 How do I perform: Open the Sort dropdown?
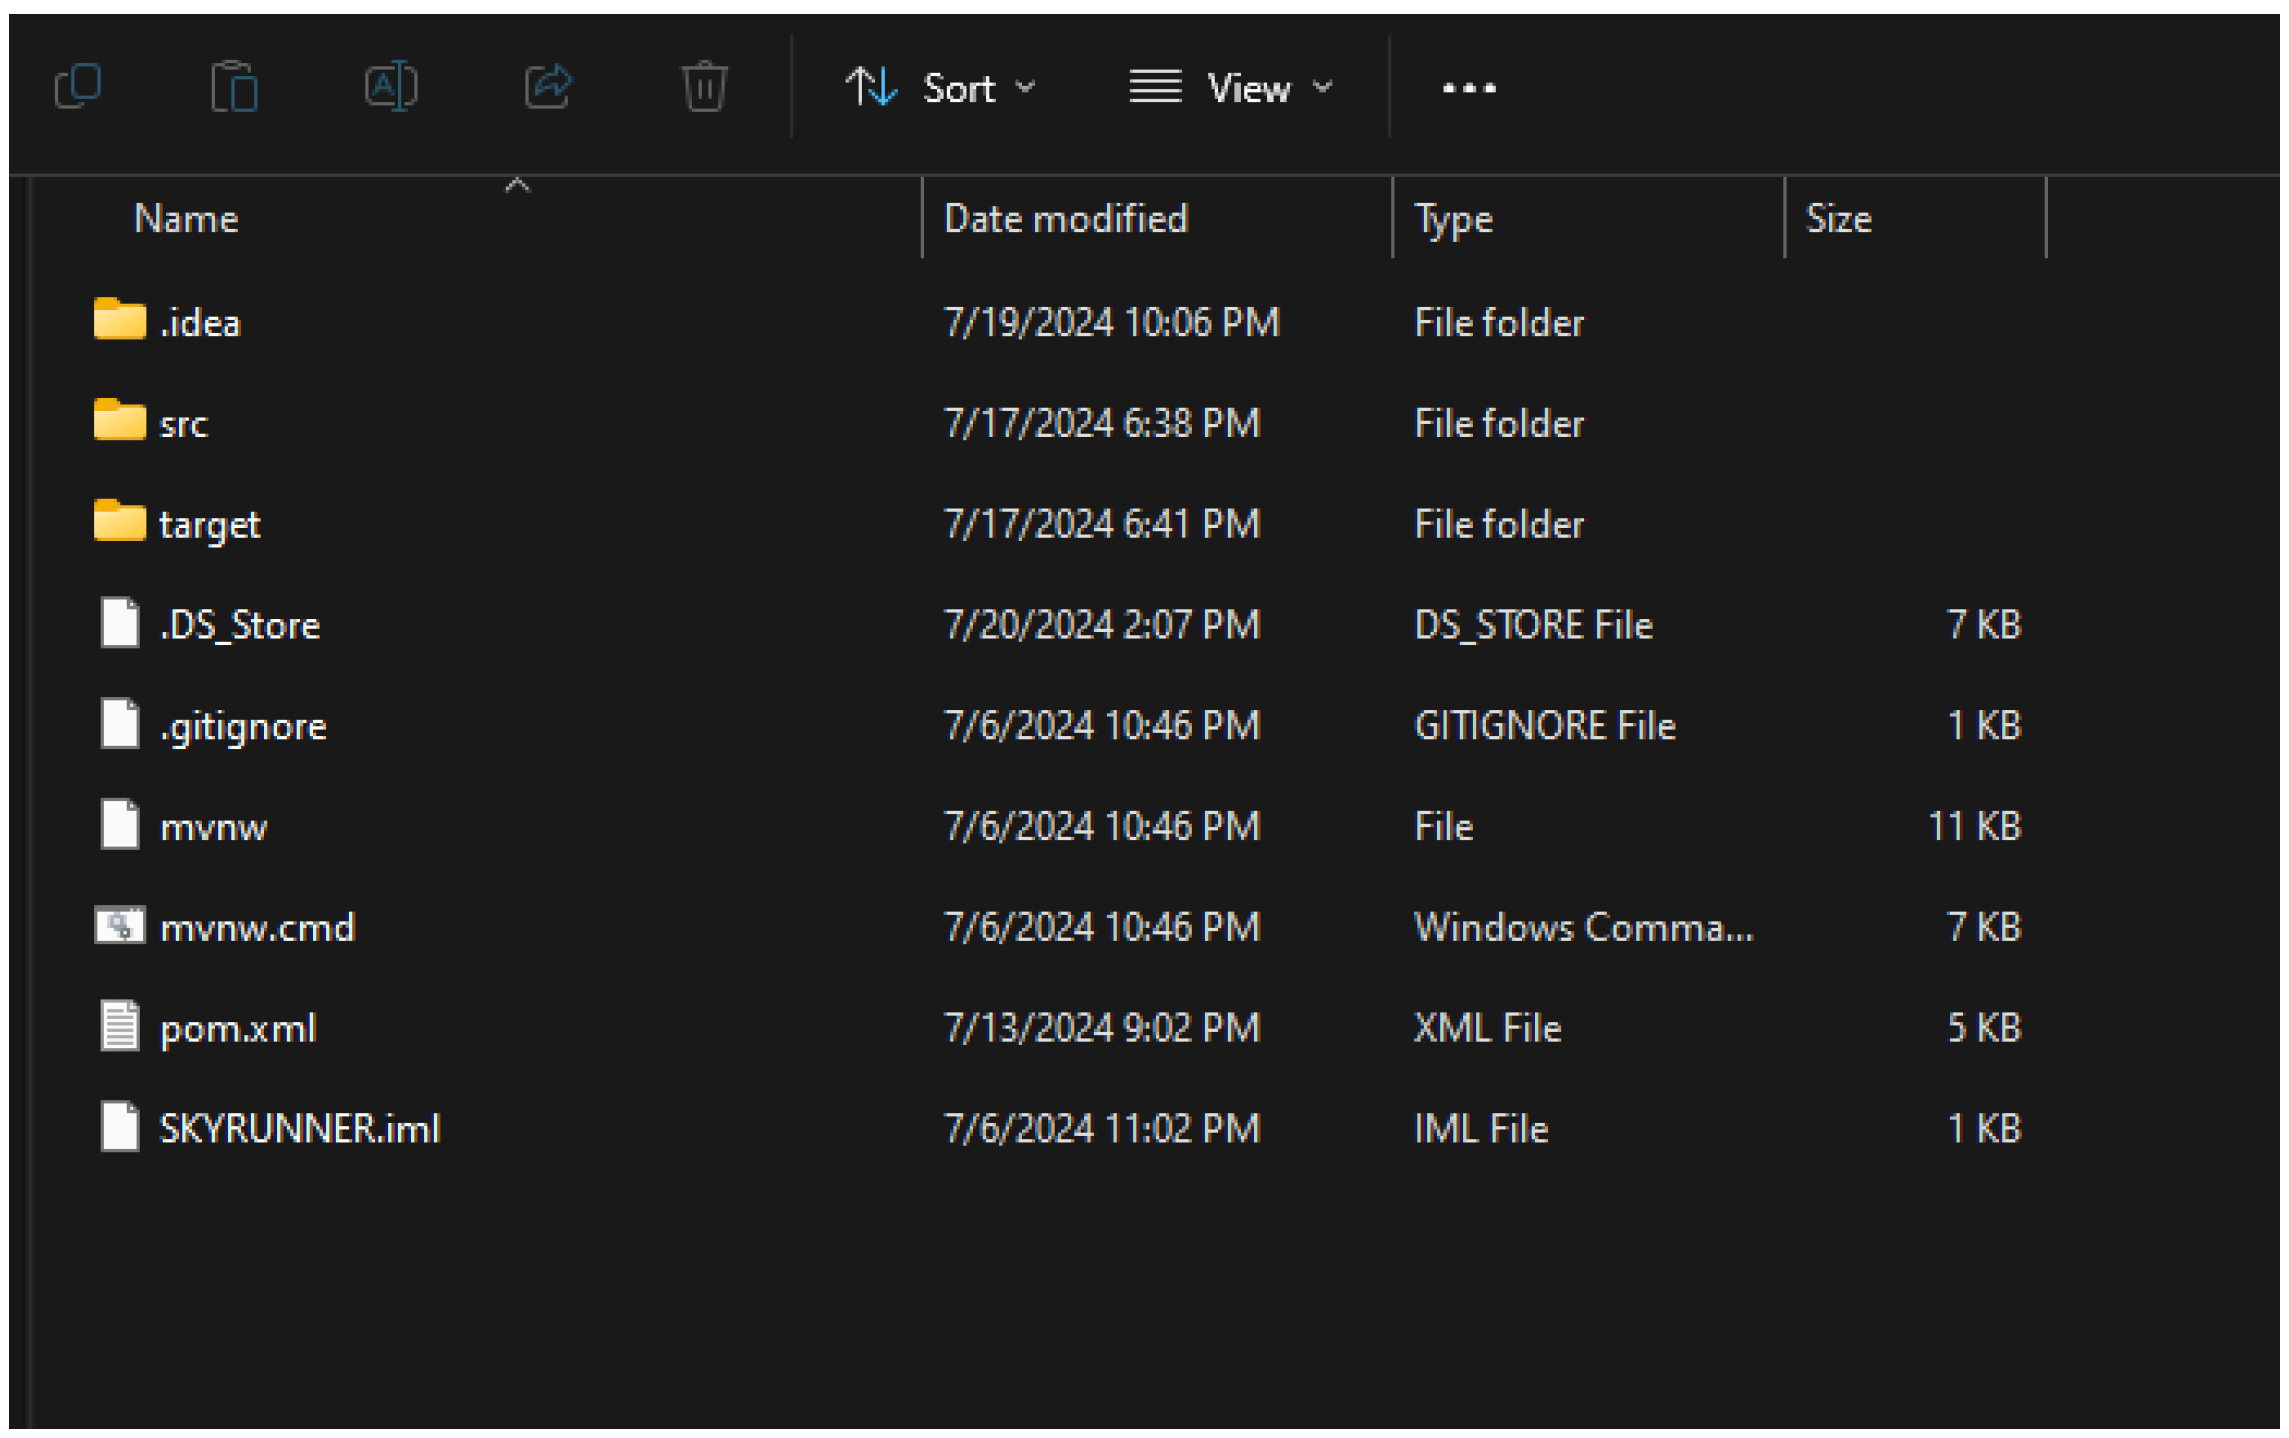pos(940,88)
